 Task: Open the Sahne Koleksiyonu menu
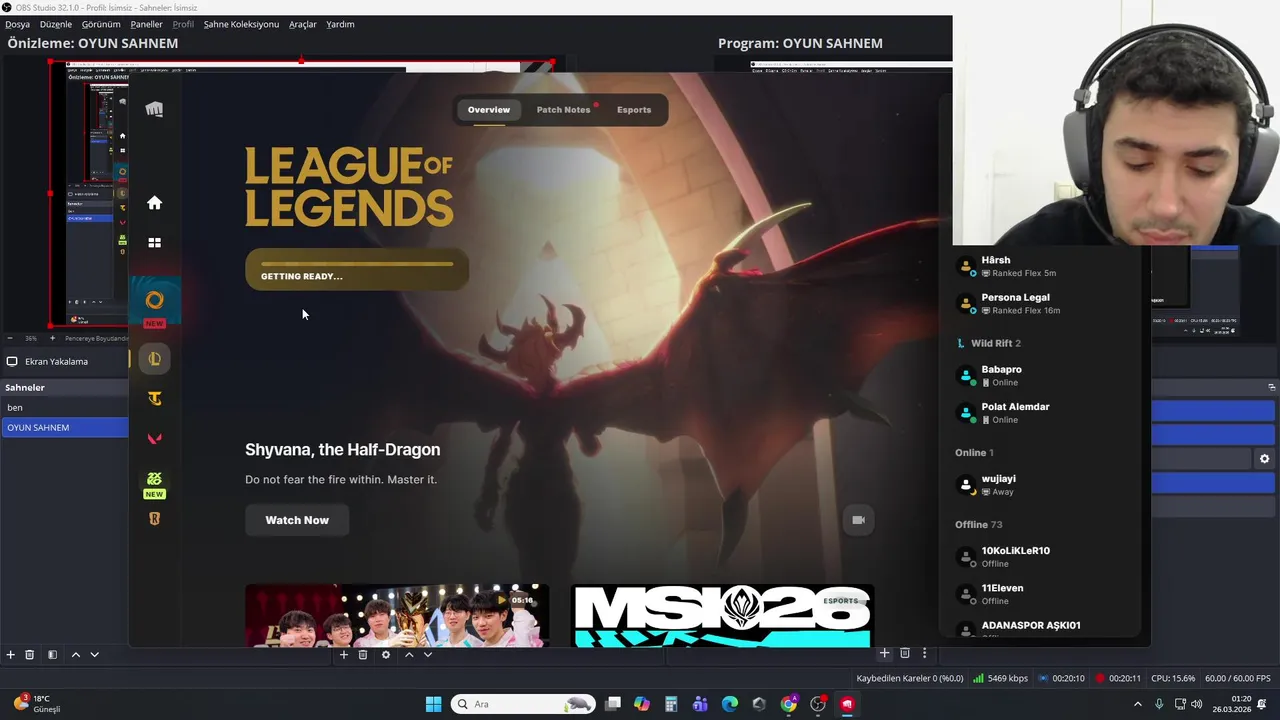tap(241, 24)
